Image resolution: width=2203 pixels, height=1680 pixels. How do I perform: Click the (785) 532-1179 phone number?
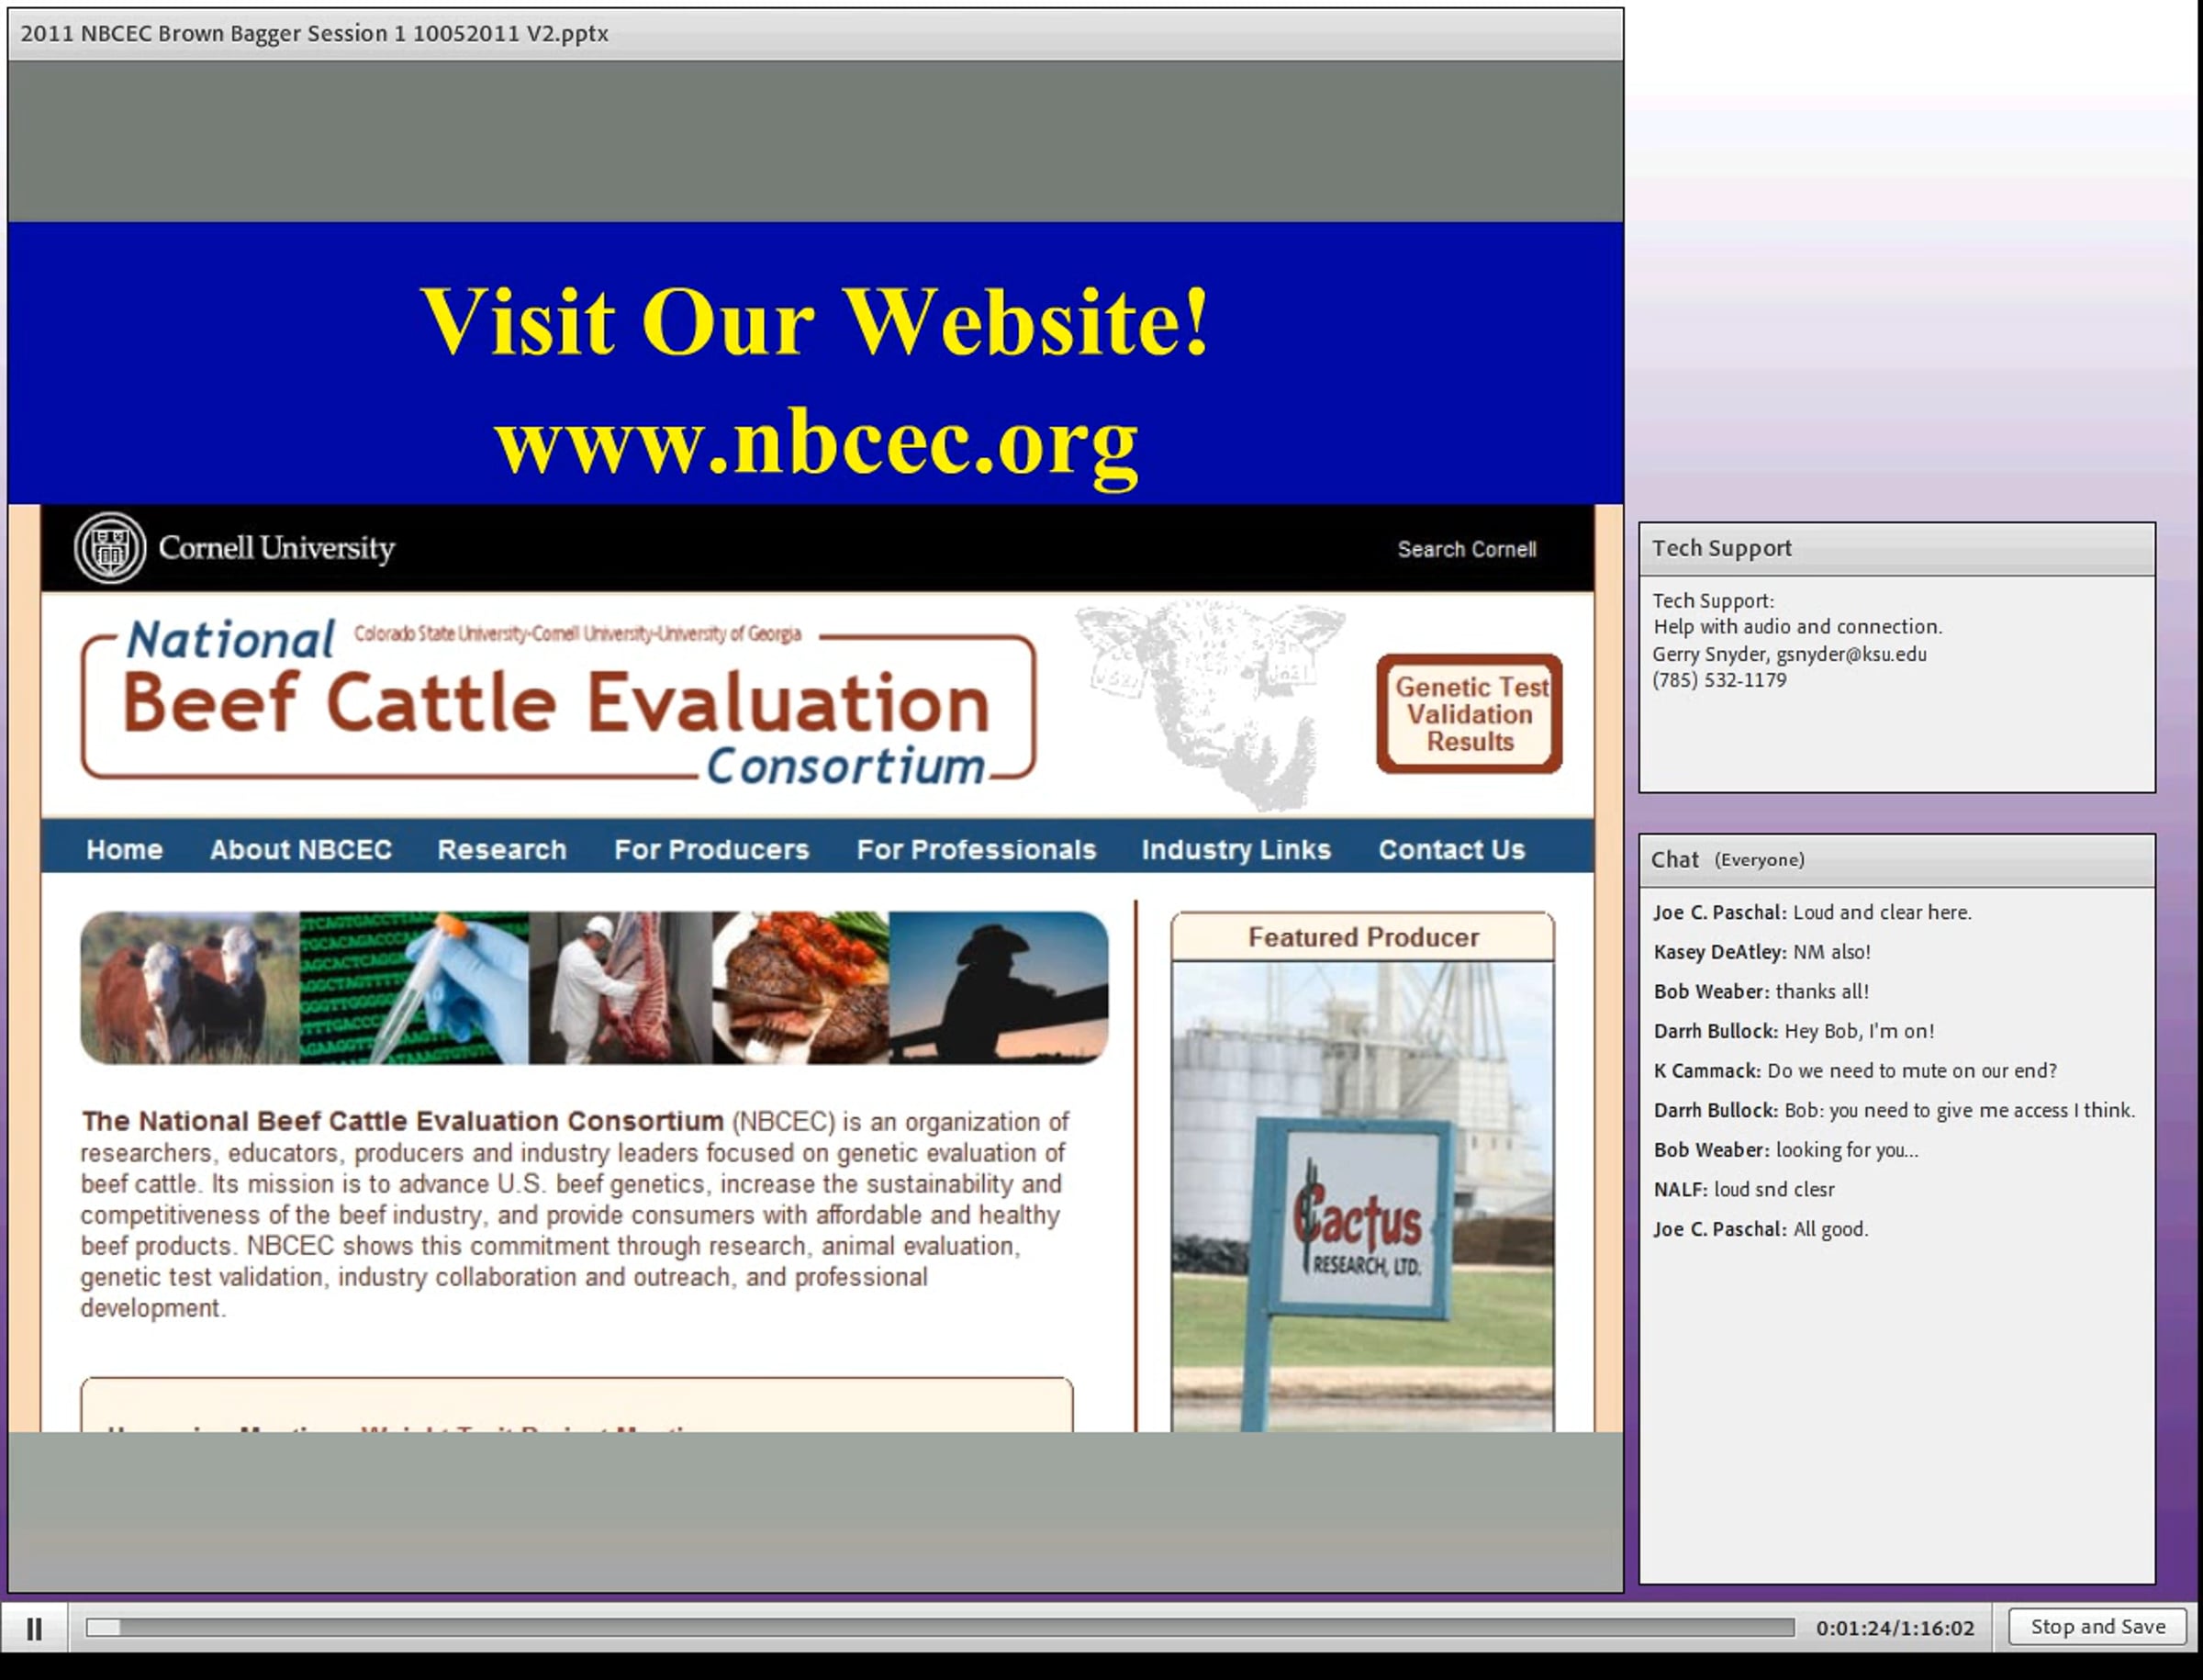(x=1719, y=680)
